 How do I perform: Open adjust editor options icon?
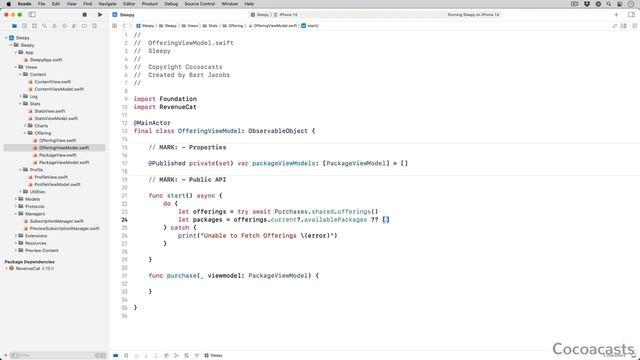[x=624, y=26]
